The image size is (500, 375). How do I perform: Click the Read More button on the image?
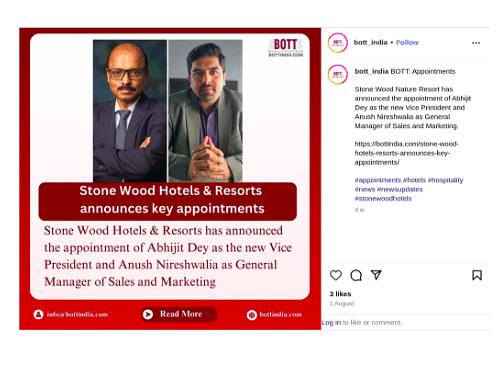179,314
